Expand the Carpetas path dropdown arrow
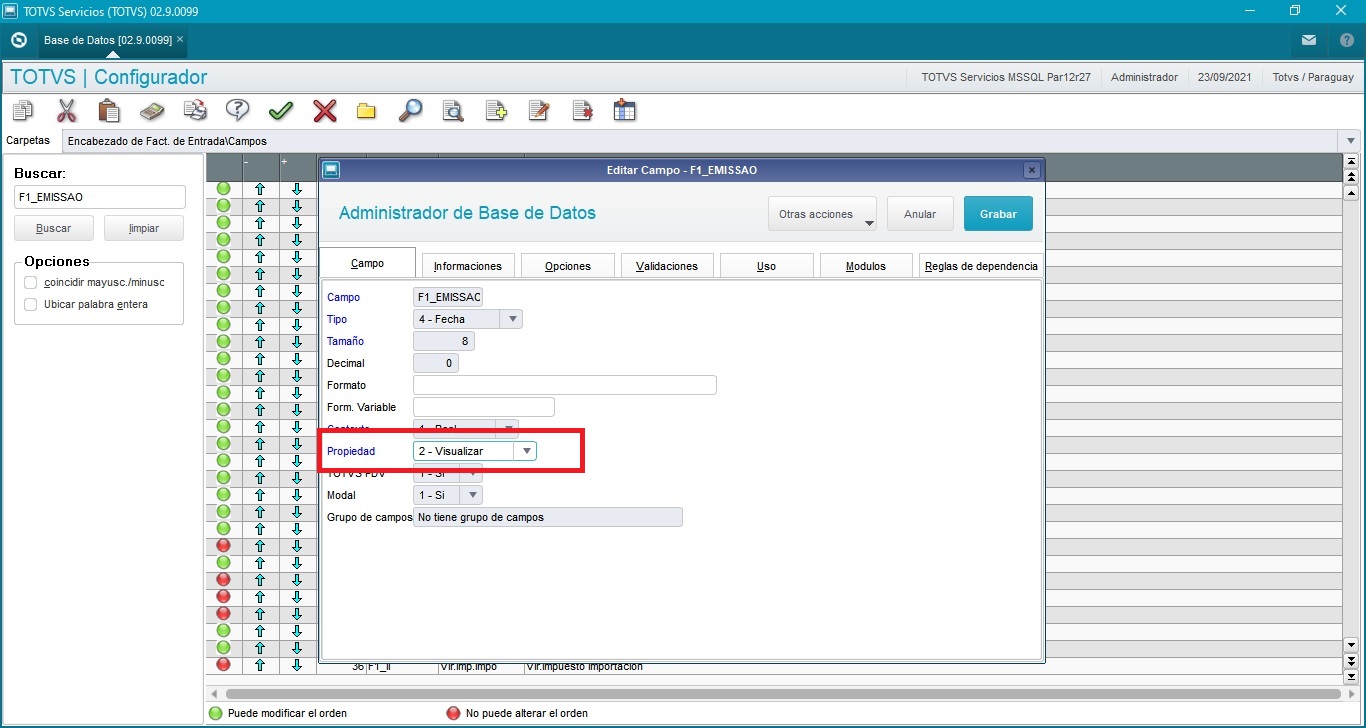Screen dimensions: 1366x728 click(1351, 141)
